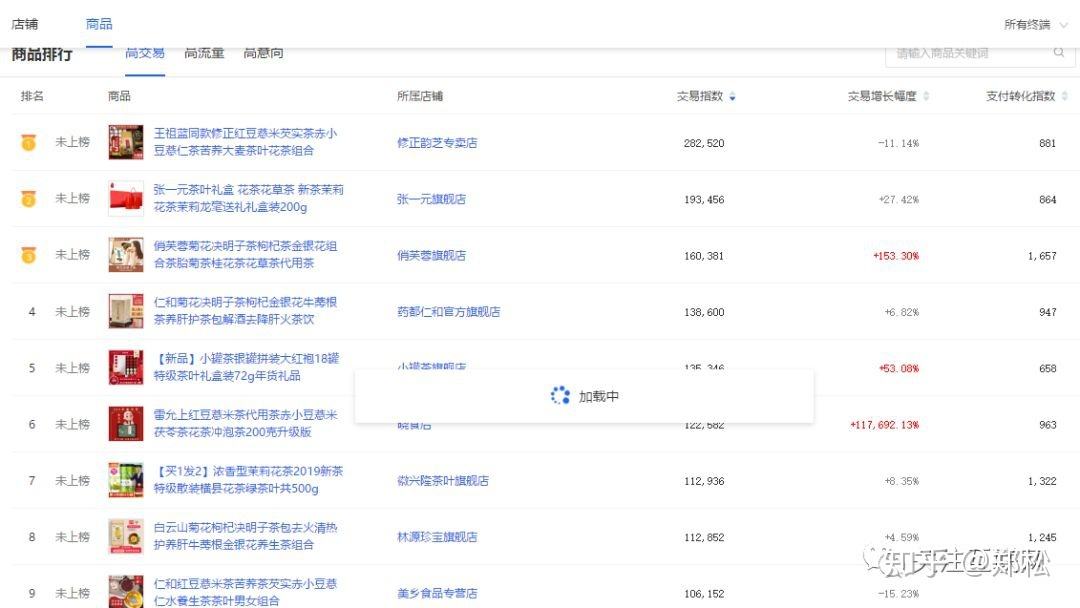Click the 所属店铺 column header

point(419,96)
